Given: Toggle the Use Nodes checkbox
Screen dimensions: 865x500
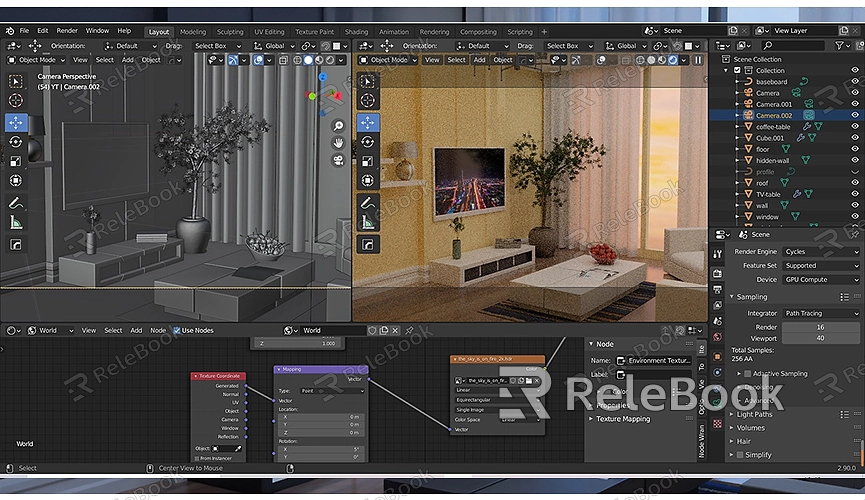Looking at the screenshot, I should point(177,330).
